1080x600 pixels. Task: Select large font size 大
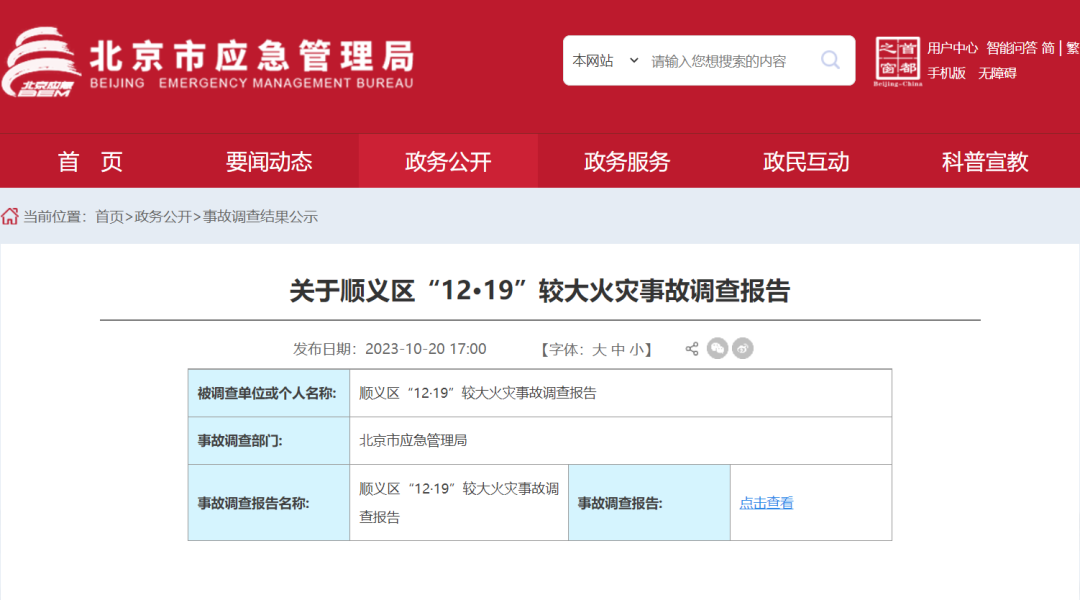[599, 349]
